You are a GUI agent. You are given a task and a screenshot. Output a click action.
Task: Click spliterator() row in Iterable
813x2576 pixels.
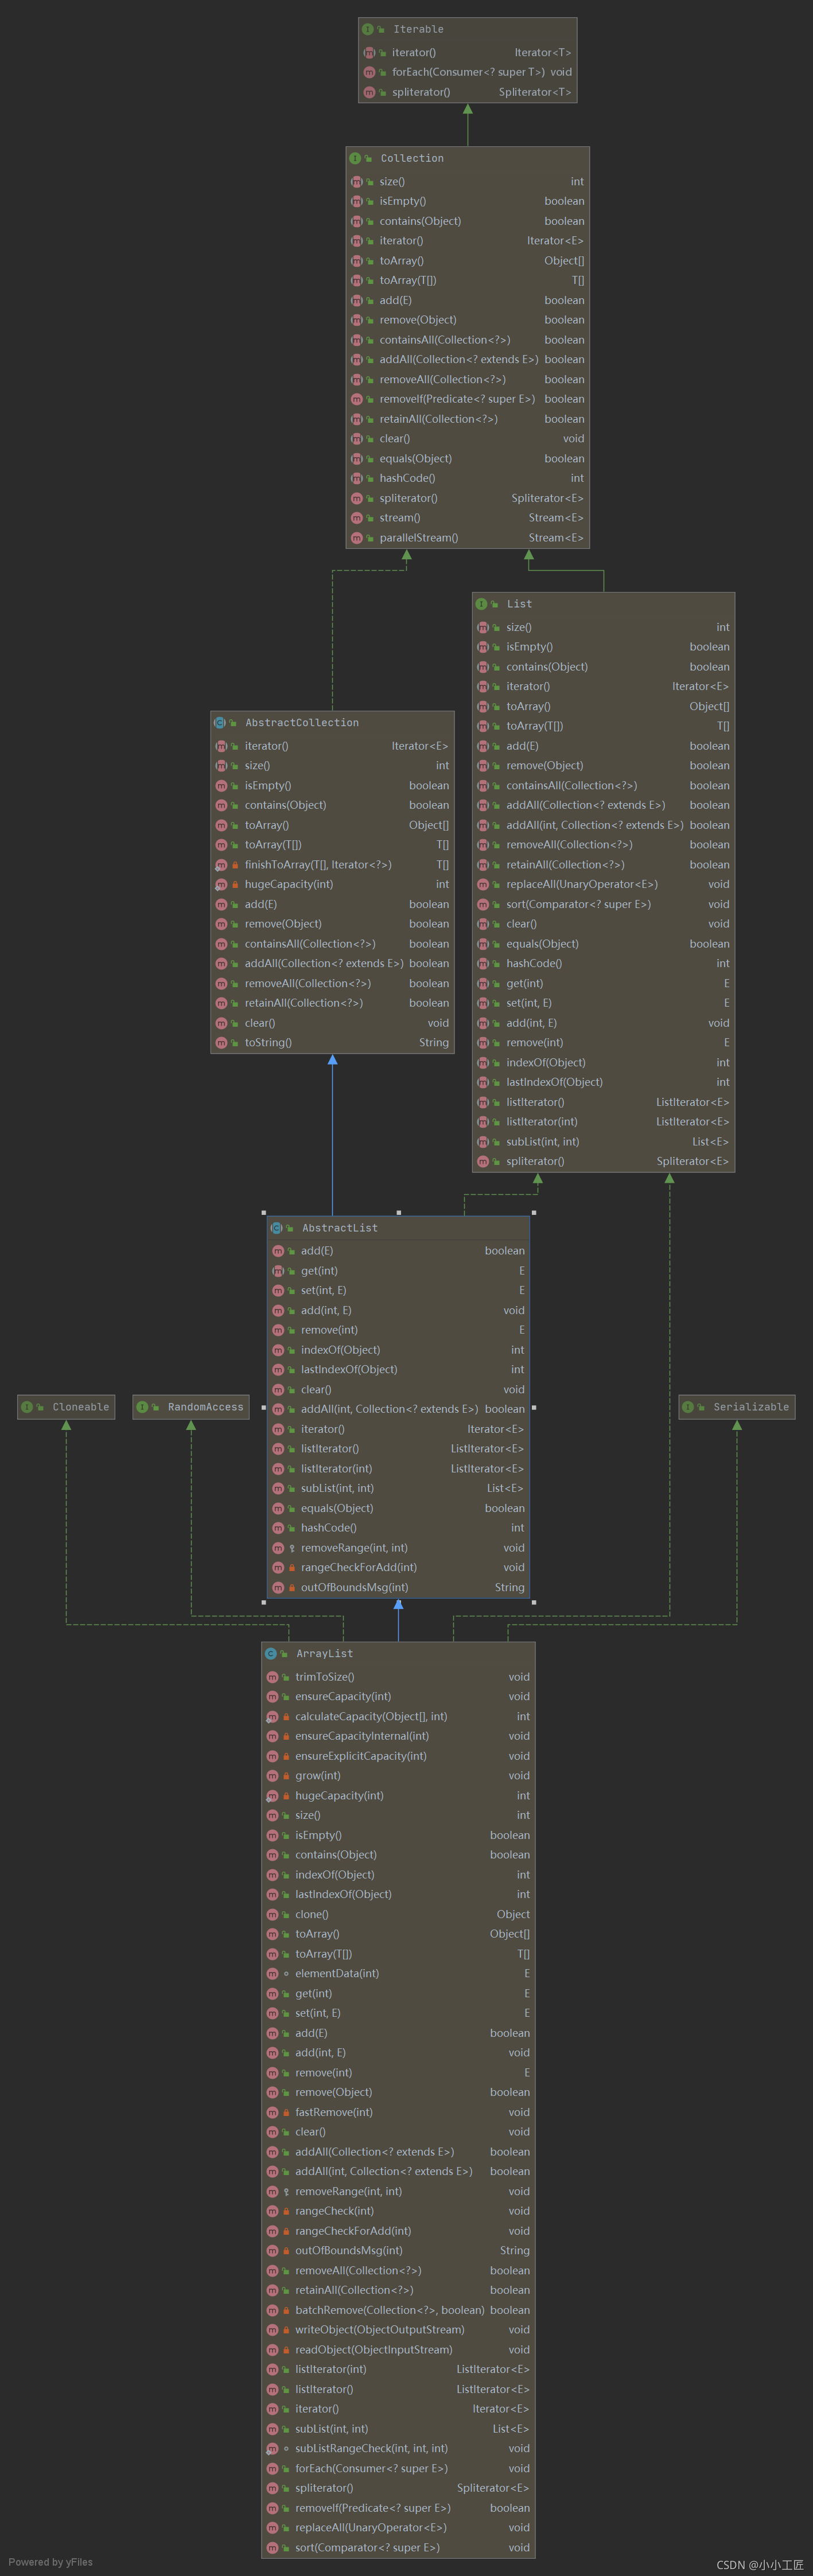[x=468, y=92]
